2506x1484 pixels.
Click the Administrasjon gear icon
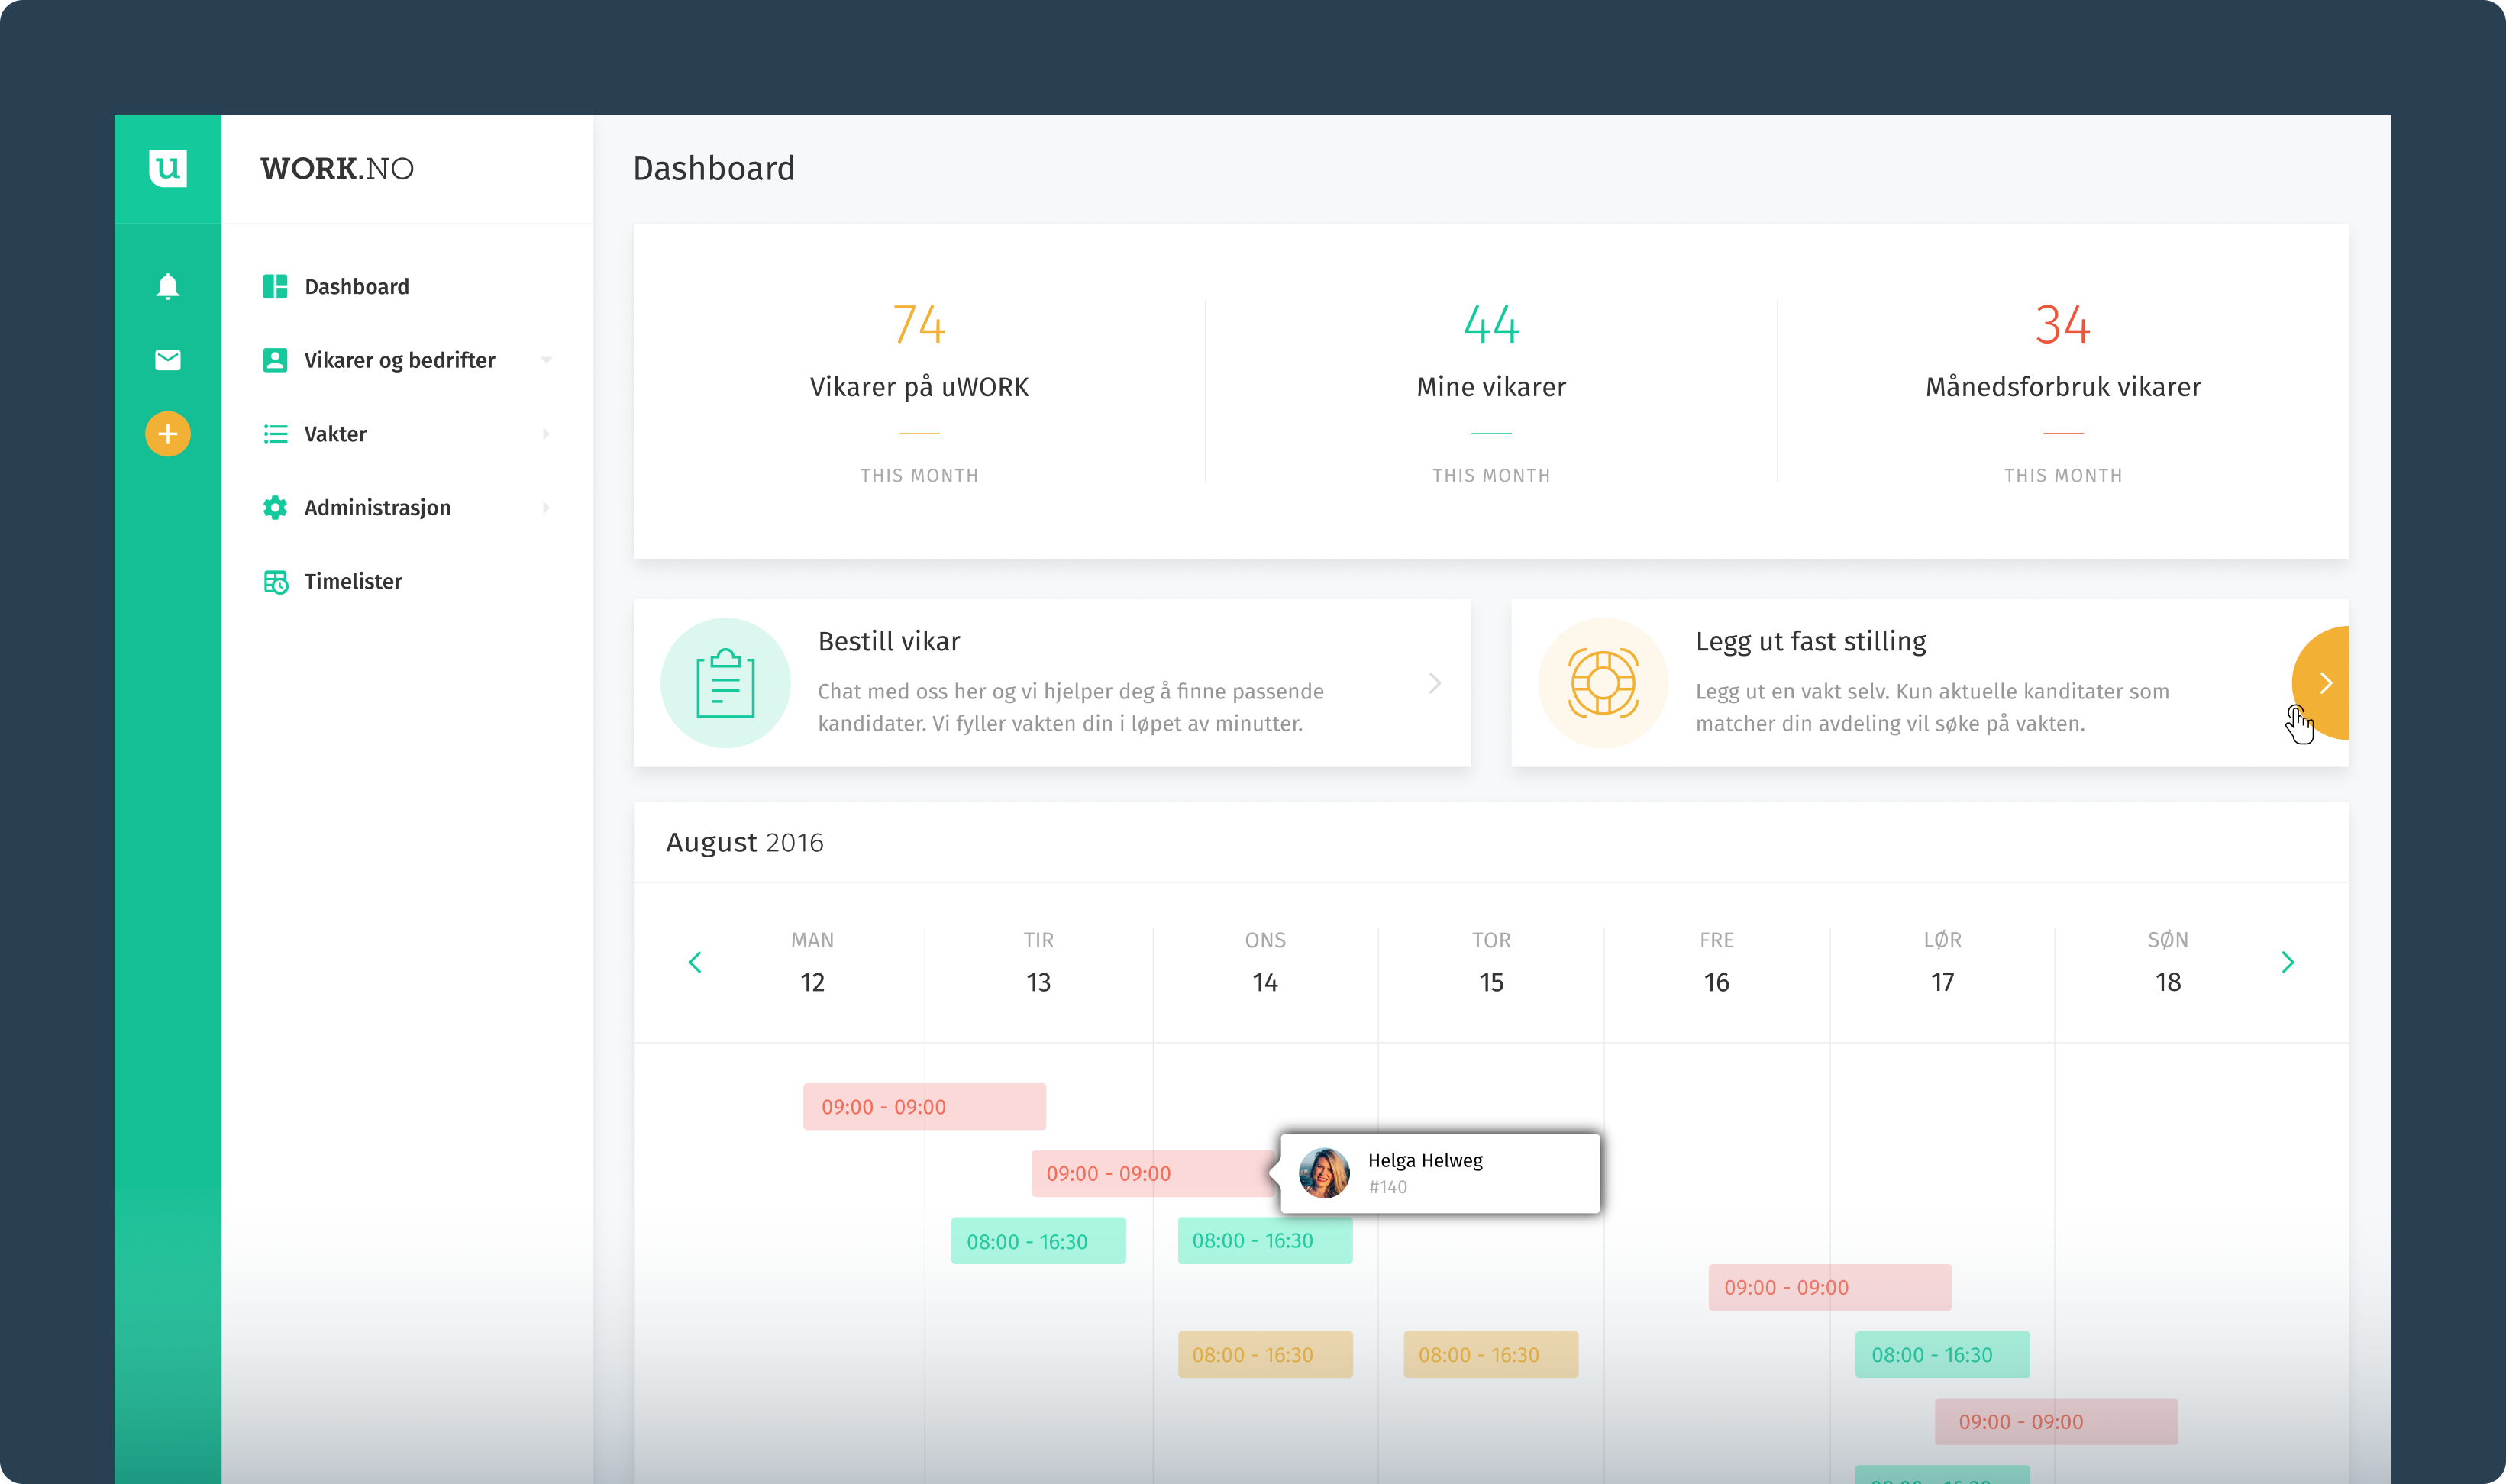[275, 508]
